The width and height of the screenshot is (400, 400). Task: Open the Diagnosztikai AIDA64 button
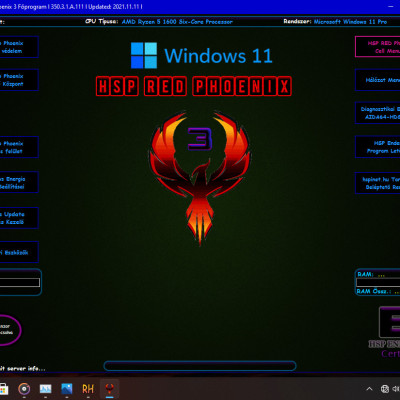378,113
